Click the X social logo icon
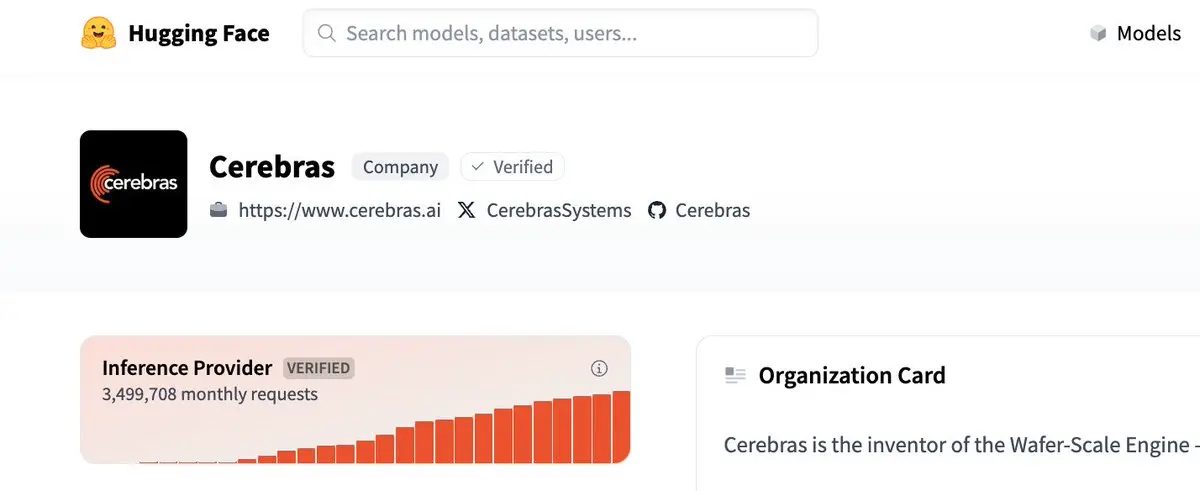Image resolution: width=1200 pixels, height=491 pixels. [466, 210]
